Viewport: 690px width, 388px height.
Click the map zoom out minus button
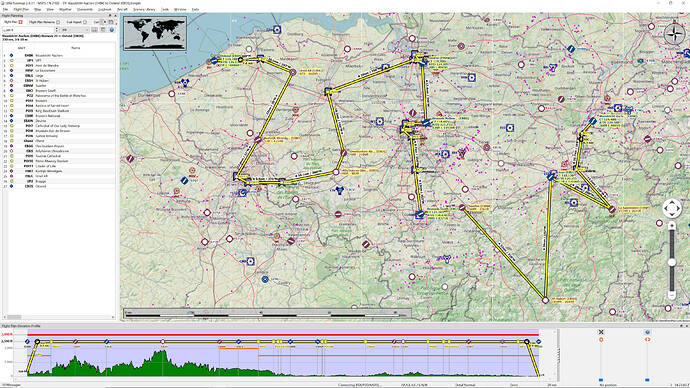click(672, 295)
